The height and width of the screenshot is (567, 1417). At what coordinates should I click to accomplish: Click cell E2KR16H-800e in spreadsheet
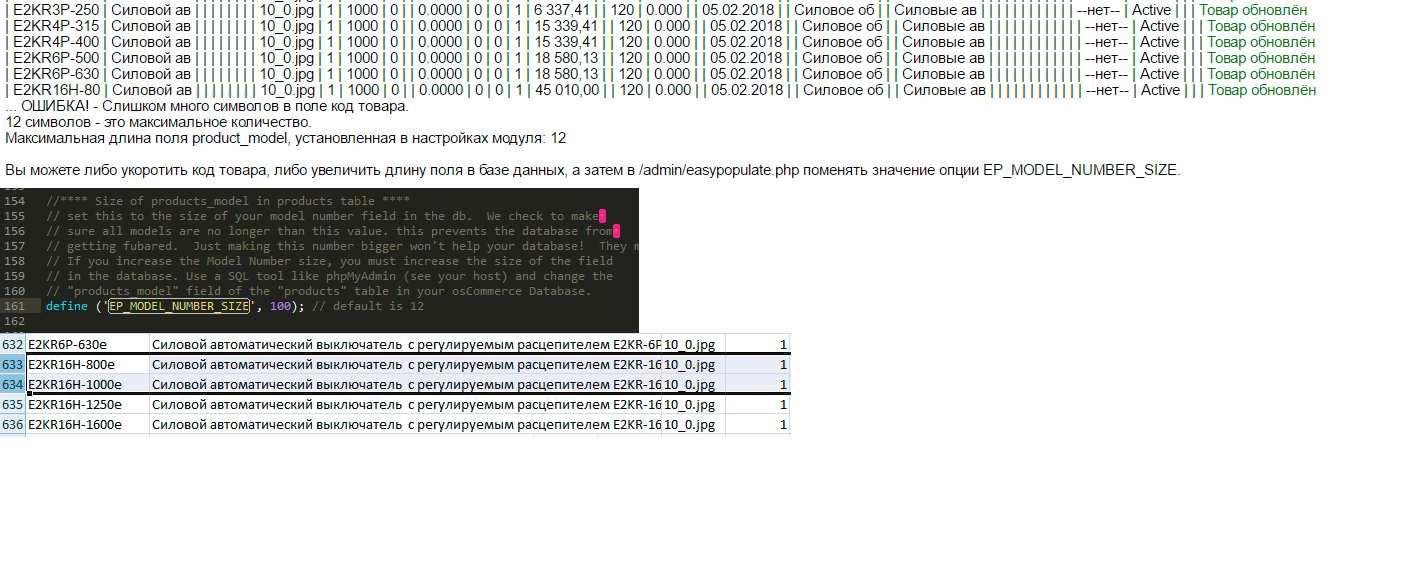point(88,365)
